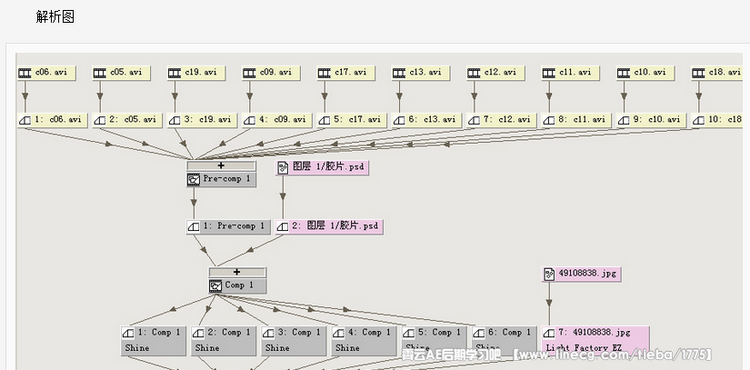
Task: Select footage node c10.avi
Action: 645,73
